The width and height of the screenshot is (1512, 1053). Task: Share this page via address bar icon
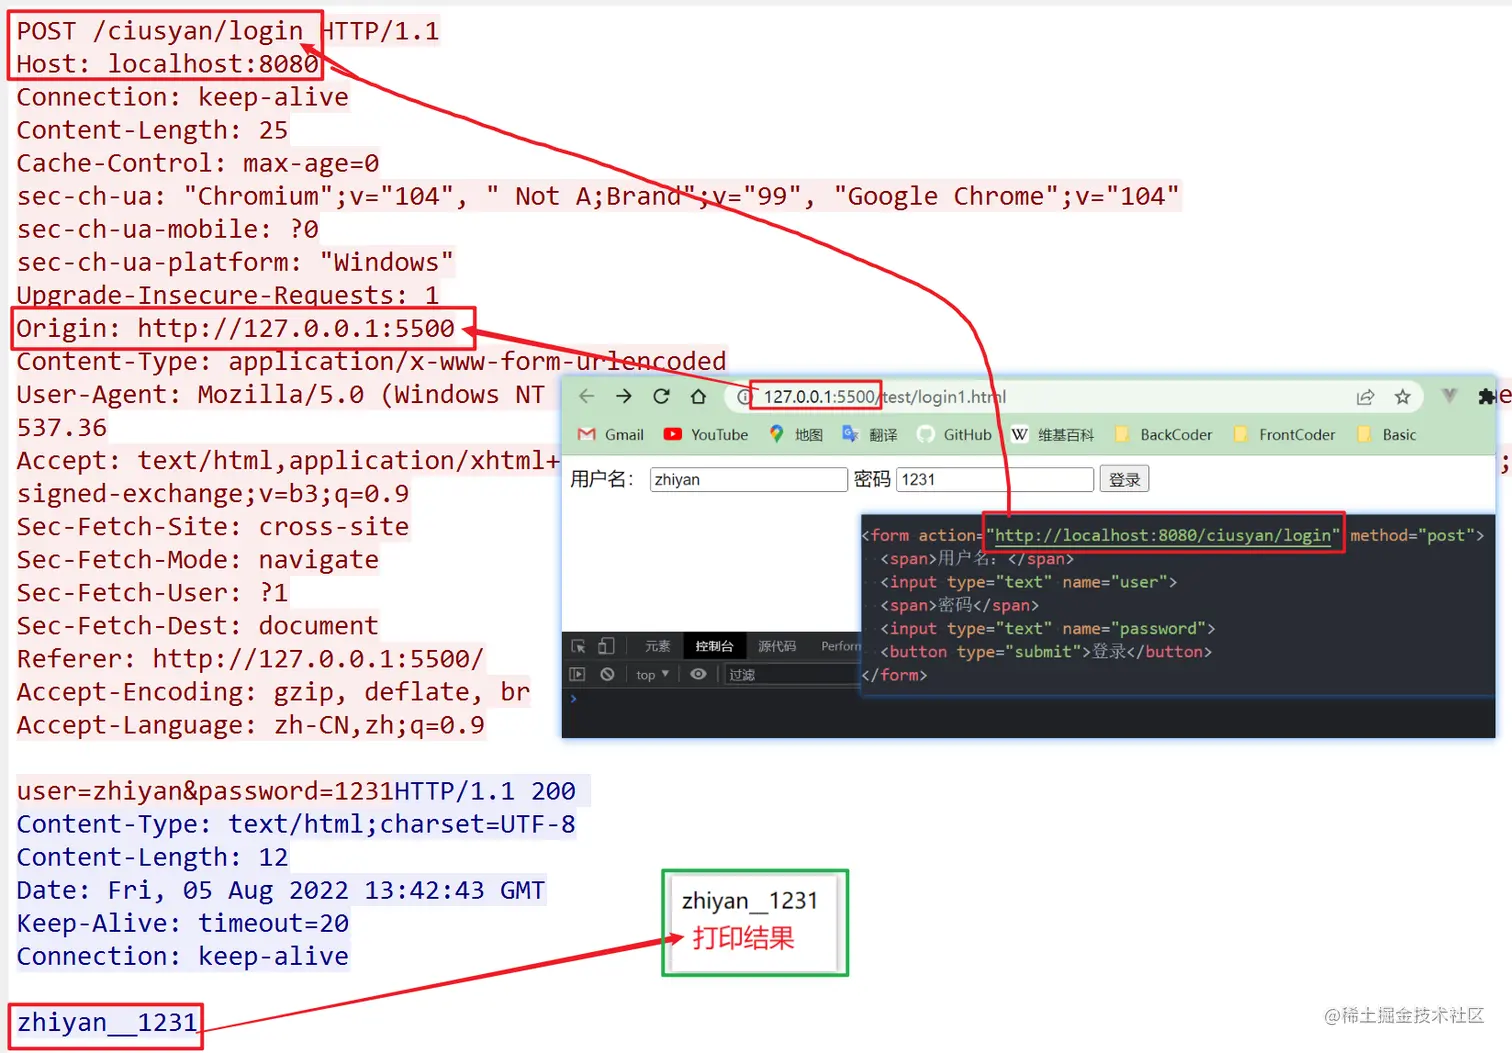tap(1365, 397)
